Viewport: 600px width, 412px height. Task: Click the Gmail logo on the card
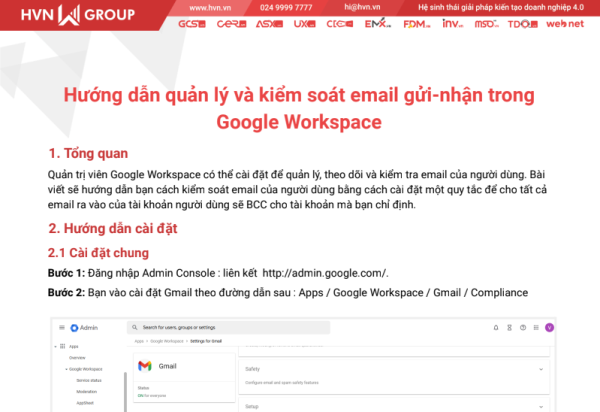pyautogui.click(x=145, y=366)
